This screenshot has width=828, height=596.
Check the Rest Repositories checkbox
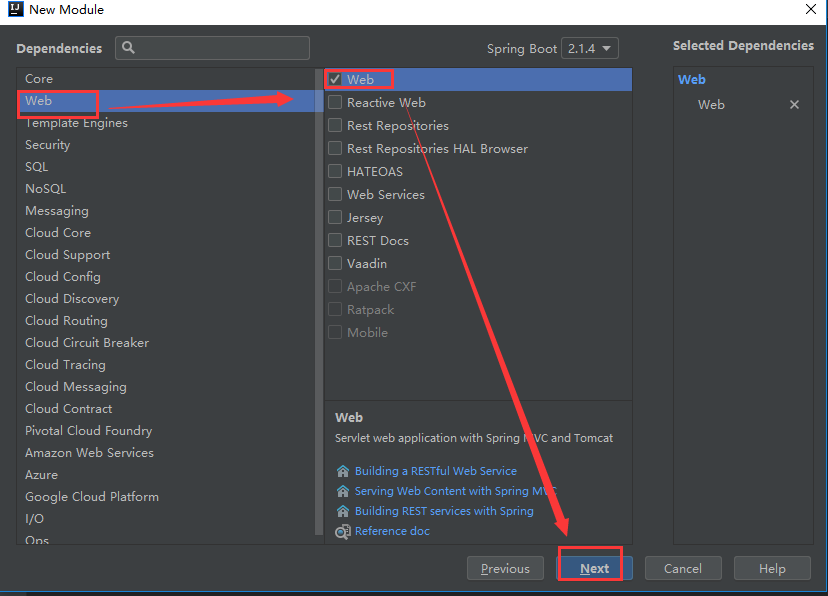335,125
